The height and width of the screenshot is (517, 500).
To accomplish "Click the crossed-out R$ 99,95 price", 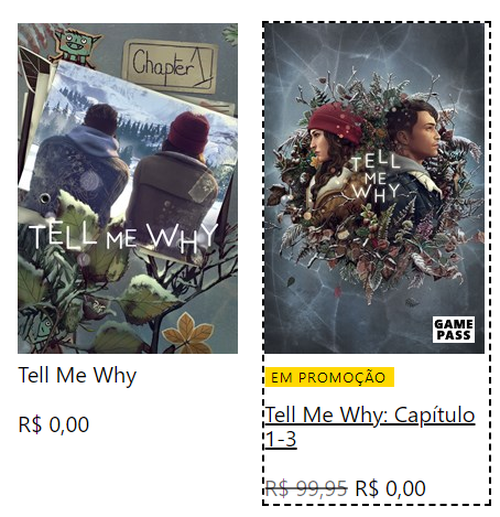I will coord(306,489).
